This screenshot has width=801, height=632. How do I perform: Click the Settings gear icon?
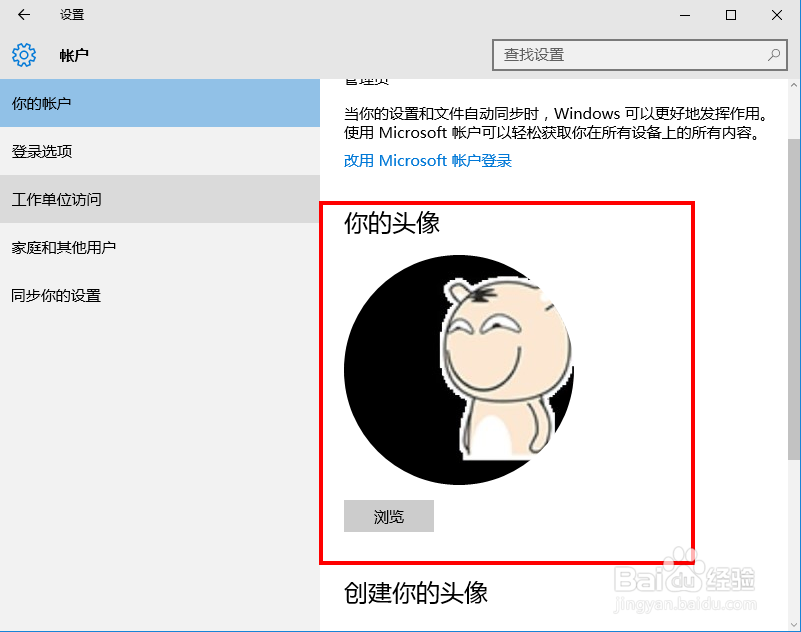[23, 55]
